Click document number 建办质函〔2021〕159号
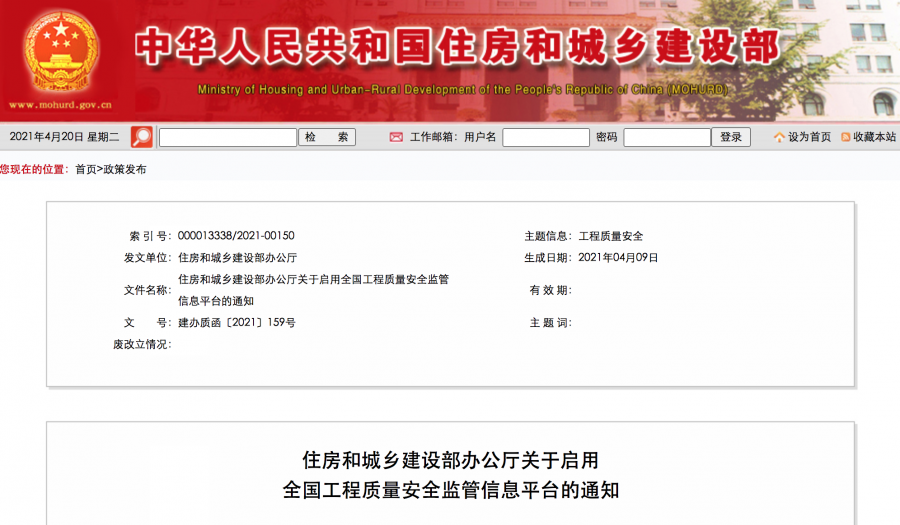 click(236, 322)
